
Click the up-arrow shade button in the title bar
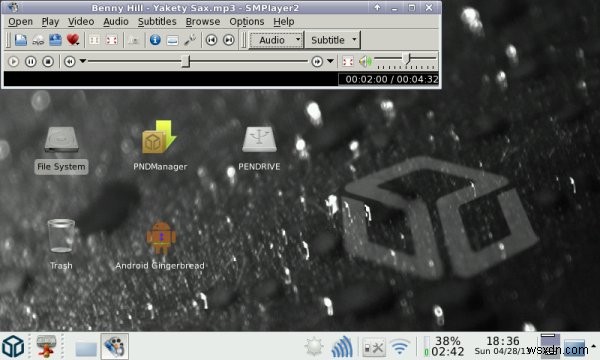pos(377,7)
